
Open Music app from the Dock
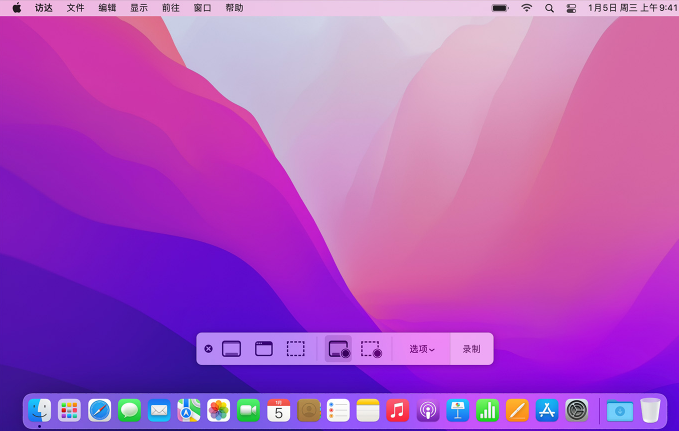[398, 410]
